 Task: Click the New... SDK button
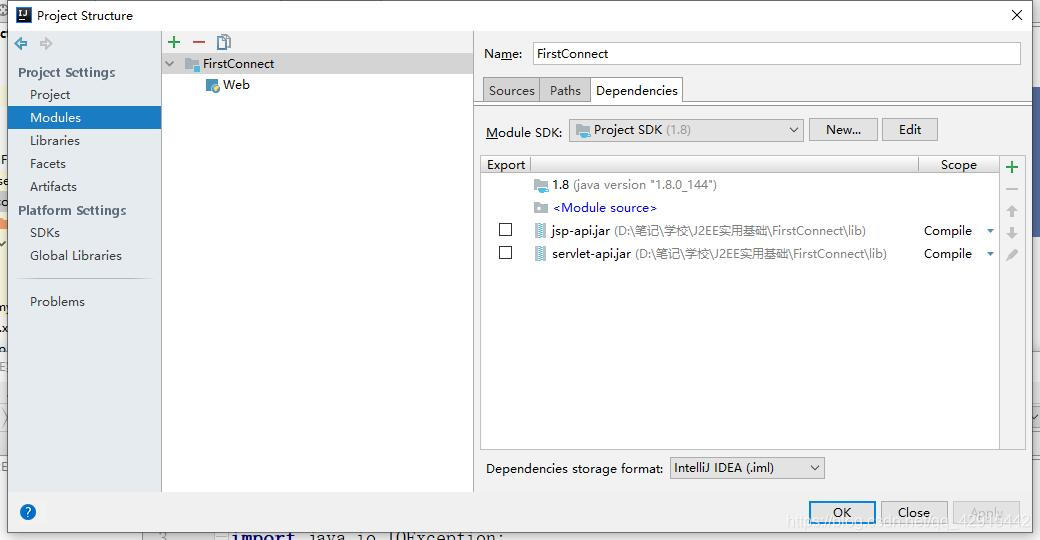843,130
